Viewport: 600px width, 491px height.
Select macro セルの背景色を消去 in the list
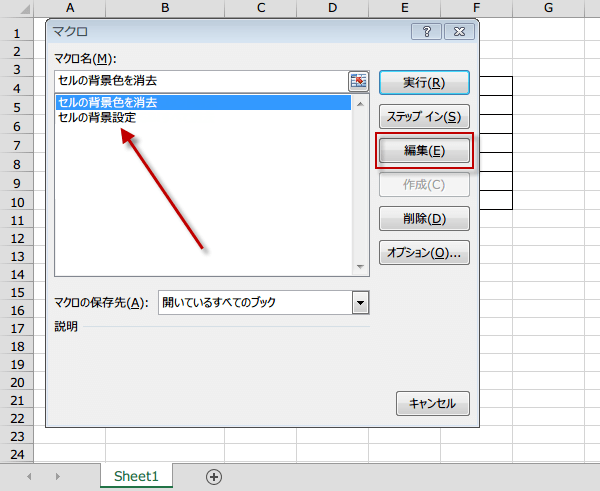203,103
